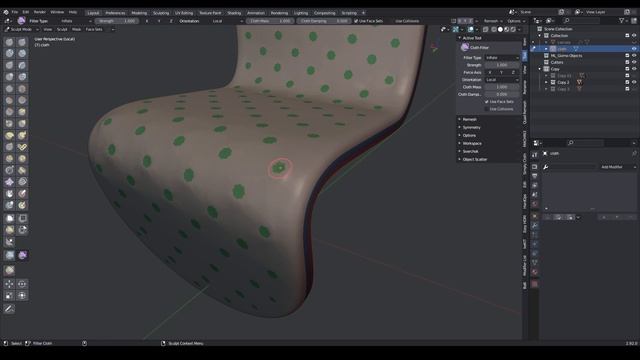640x360 pixels.
Task: Select the Transform tool
Action: click(22, 296)
